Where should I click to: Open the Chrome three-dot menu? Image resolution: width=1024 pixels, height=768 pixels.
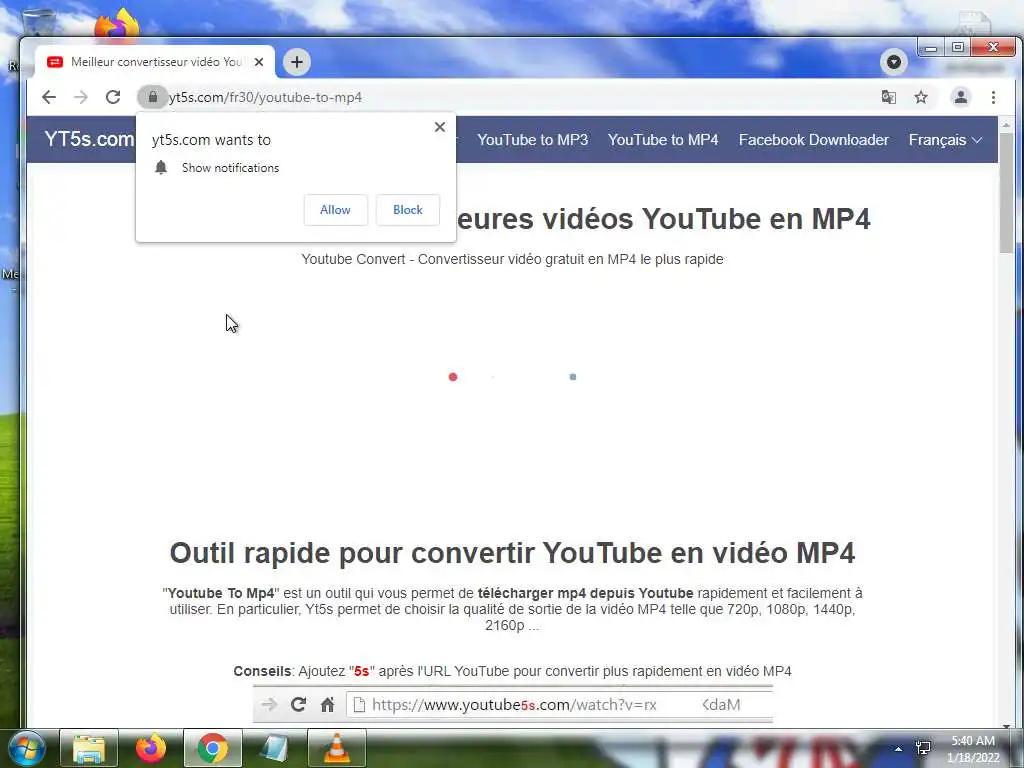point(993,97)
